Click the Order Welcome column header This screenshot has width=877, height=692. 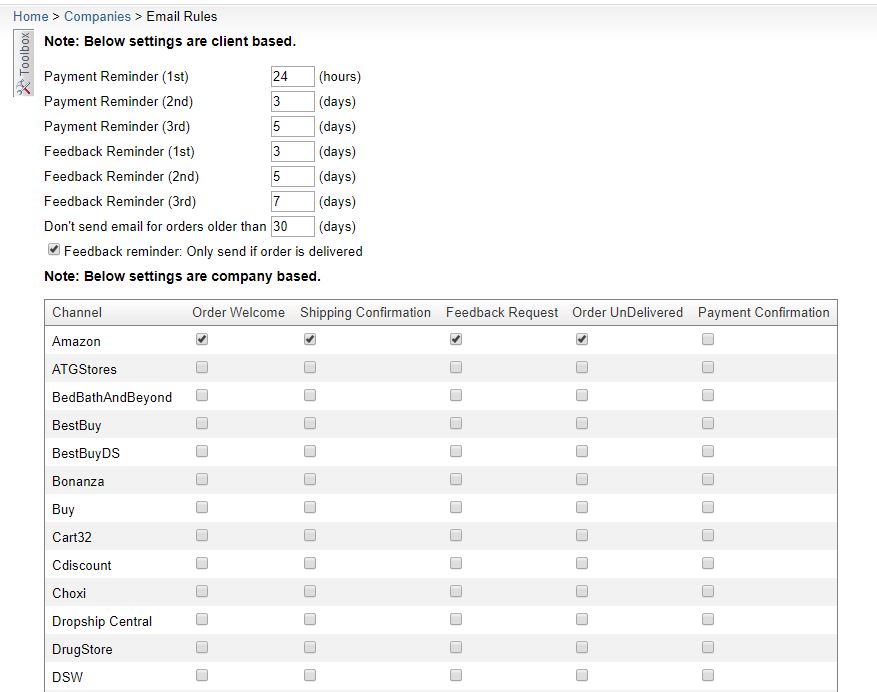click(238, 312)
